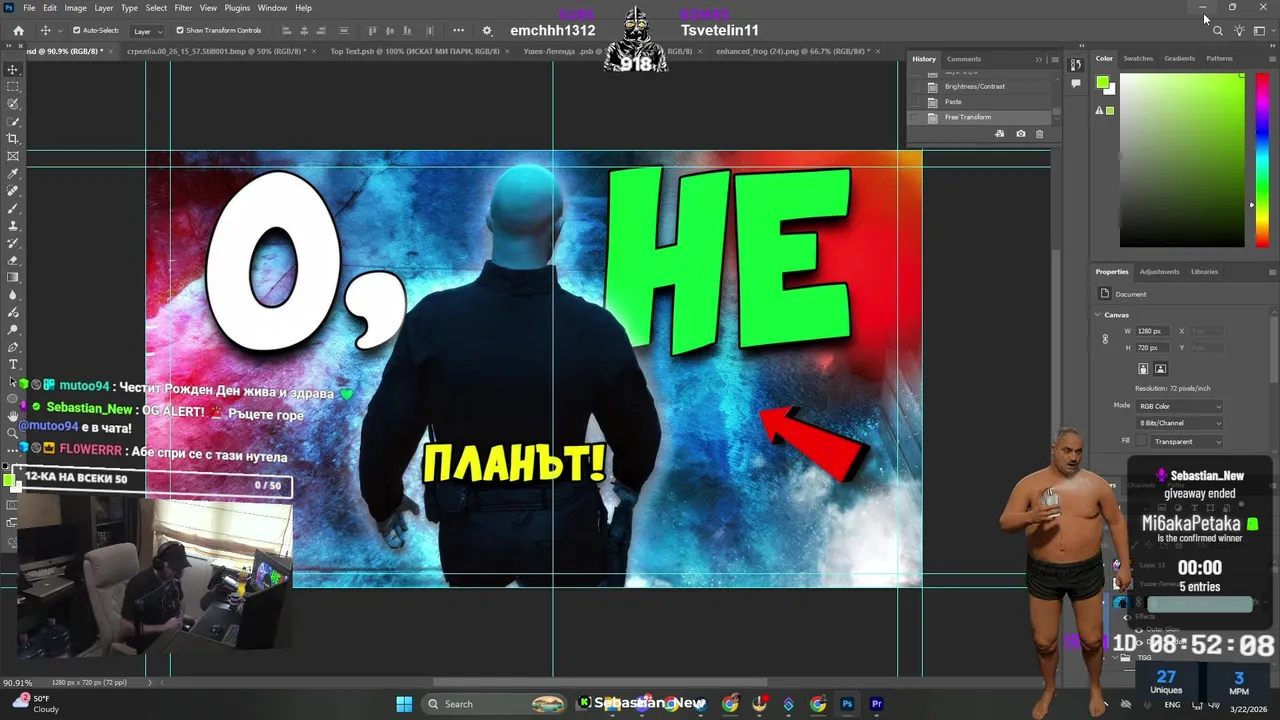Select the Pen tool
The image size is (1280, 720).
(13, 347)
